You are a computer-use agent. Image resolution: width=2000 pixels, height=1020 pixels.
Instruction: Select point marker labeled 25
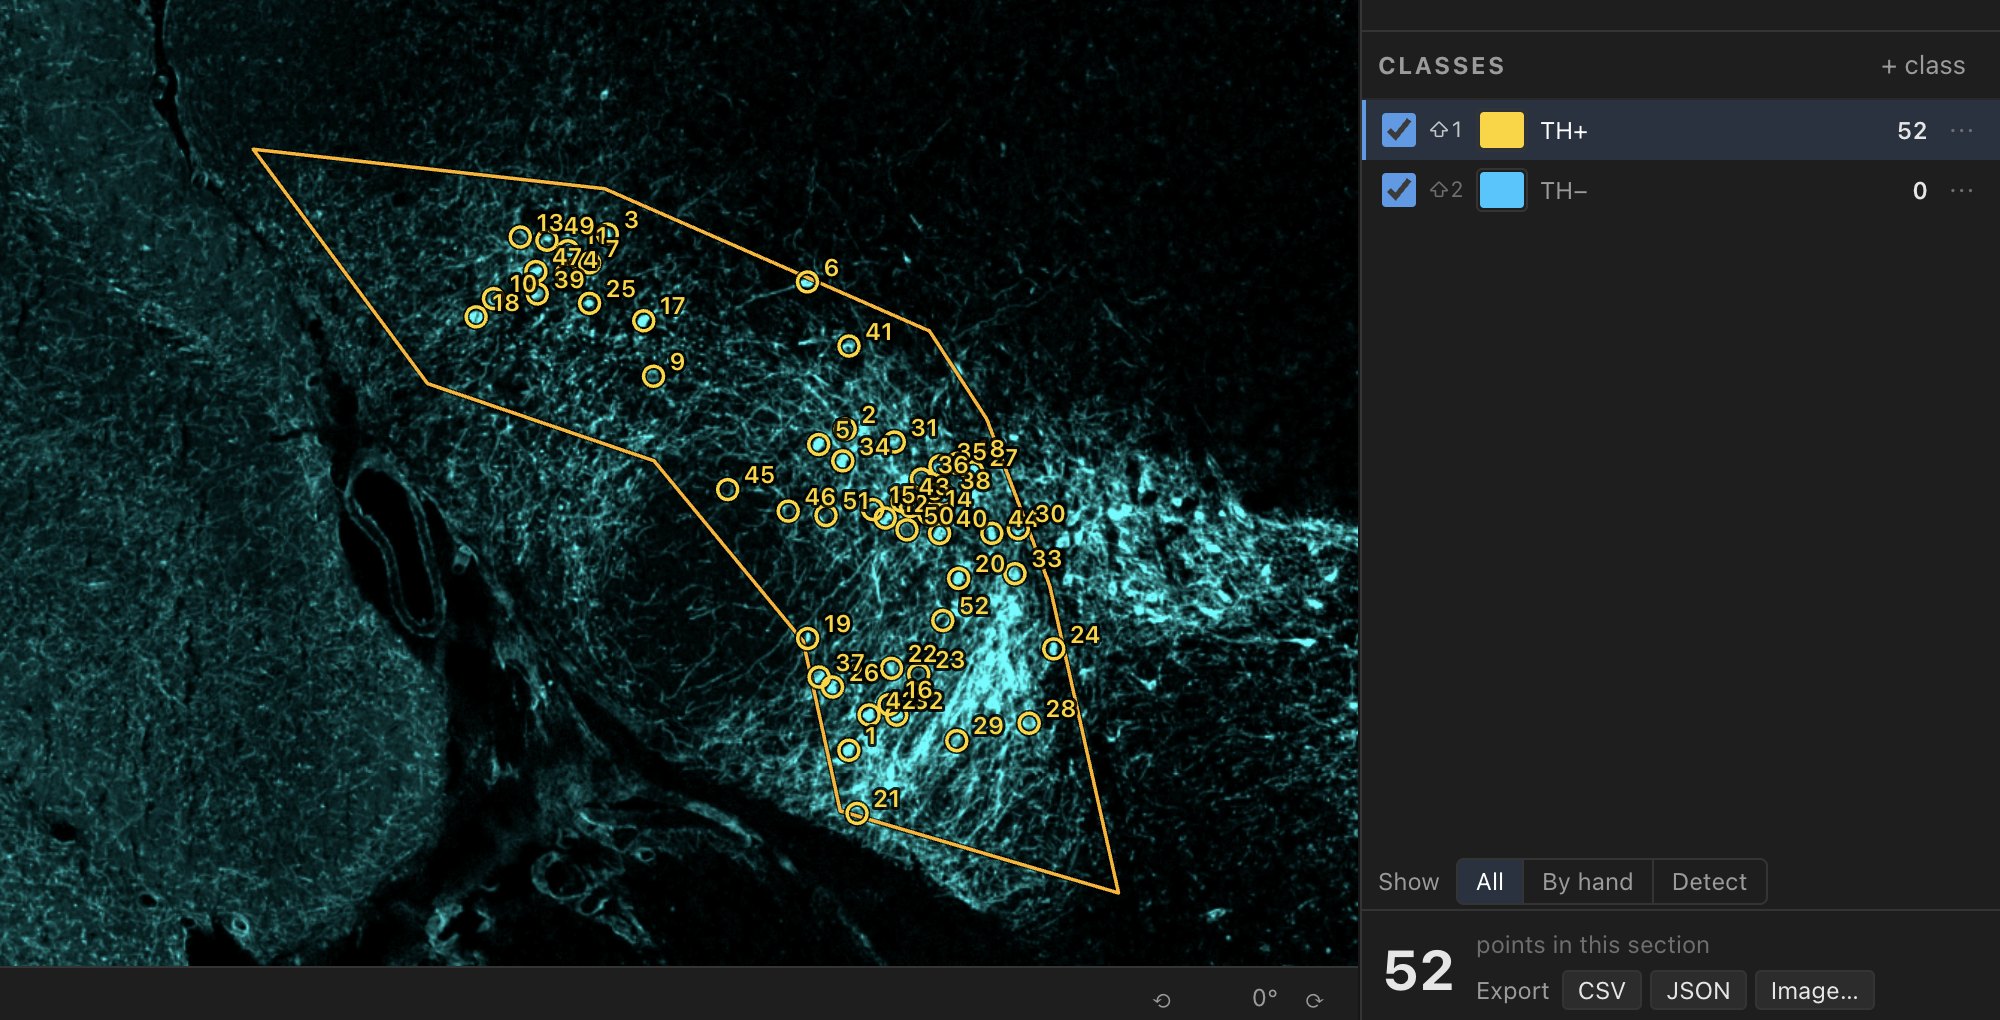[589, 303]
